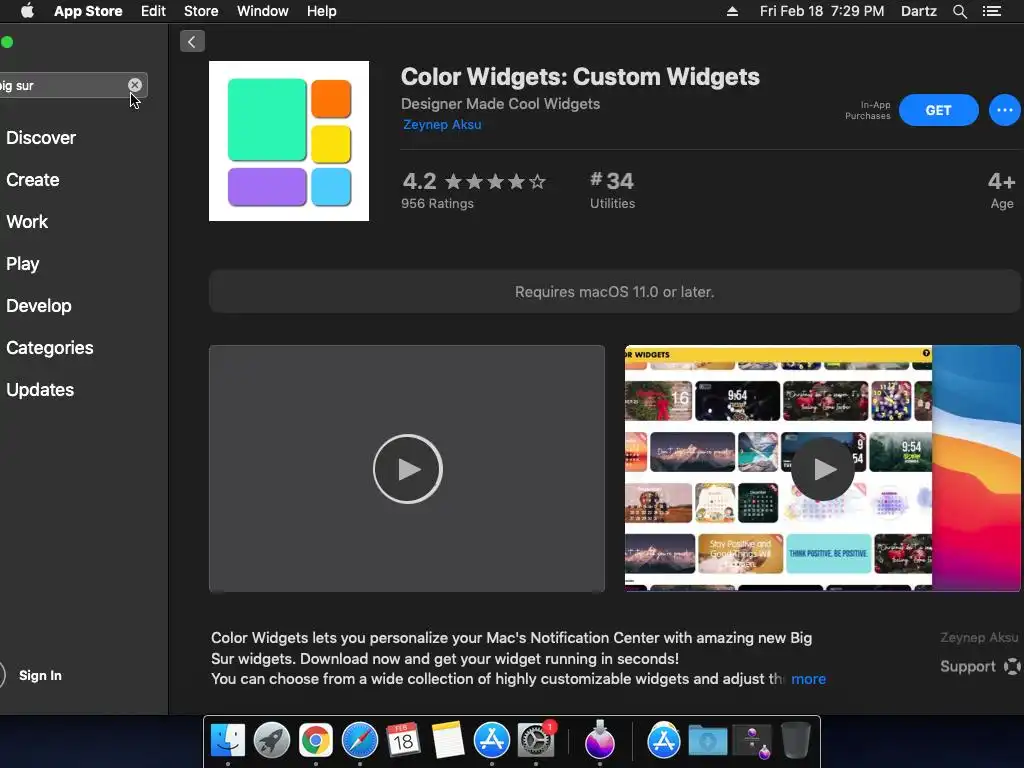Open the Work section
Image resolution: width=1024 pixels, height=768 pixels.
(27, 222)
